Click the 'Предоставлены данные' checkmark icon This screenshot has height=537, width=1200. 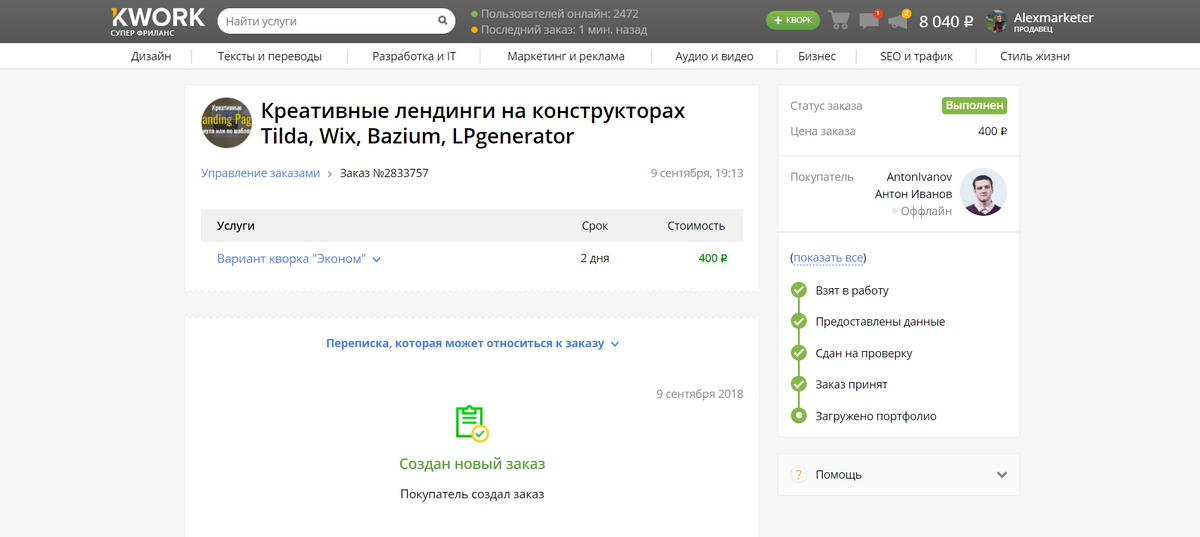point(798,321)
